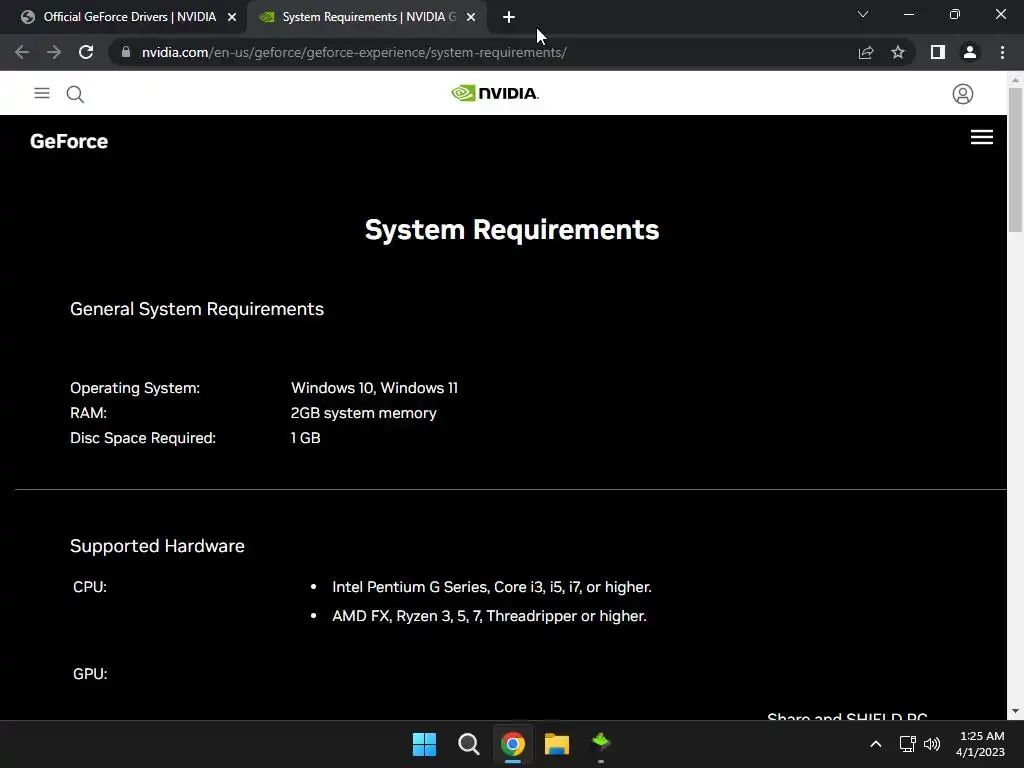Show hidden system tray icons
Viewport: 1024px width, 768px height.
click(x=876, y=744)
